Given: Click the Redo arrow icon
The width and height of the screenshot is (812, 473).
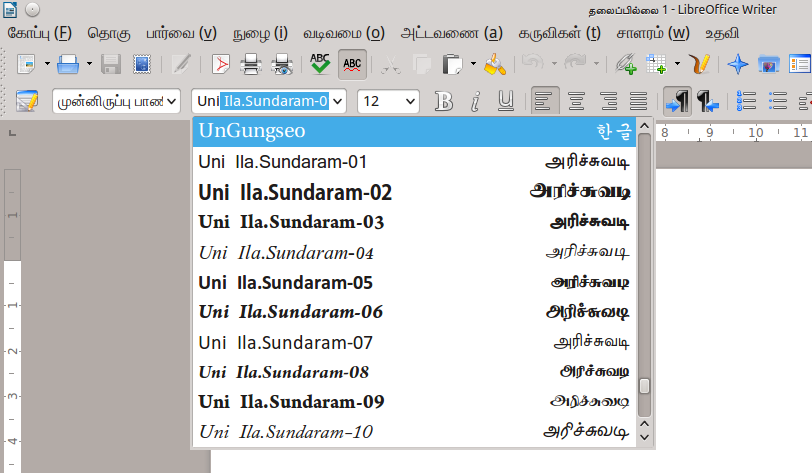Looking at the screenshot, I should pyautogui.click(x=575, y=63).
